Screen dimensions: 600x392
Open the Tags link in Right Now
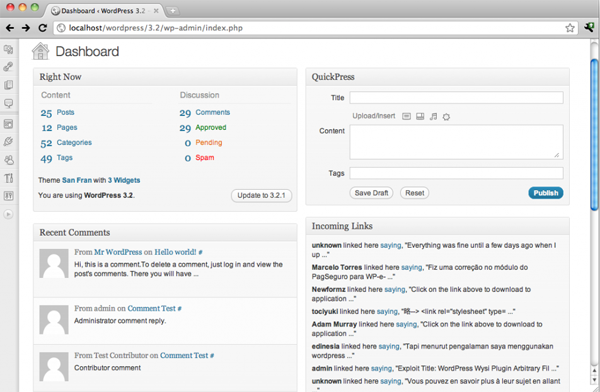65,158
